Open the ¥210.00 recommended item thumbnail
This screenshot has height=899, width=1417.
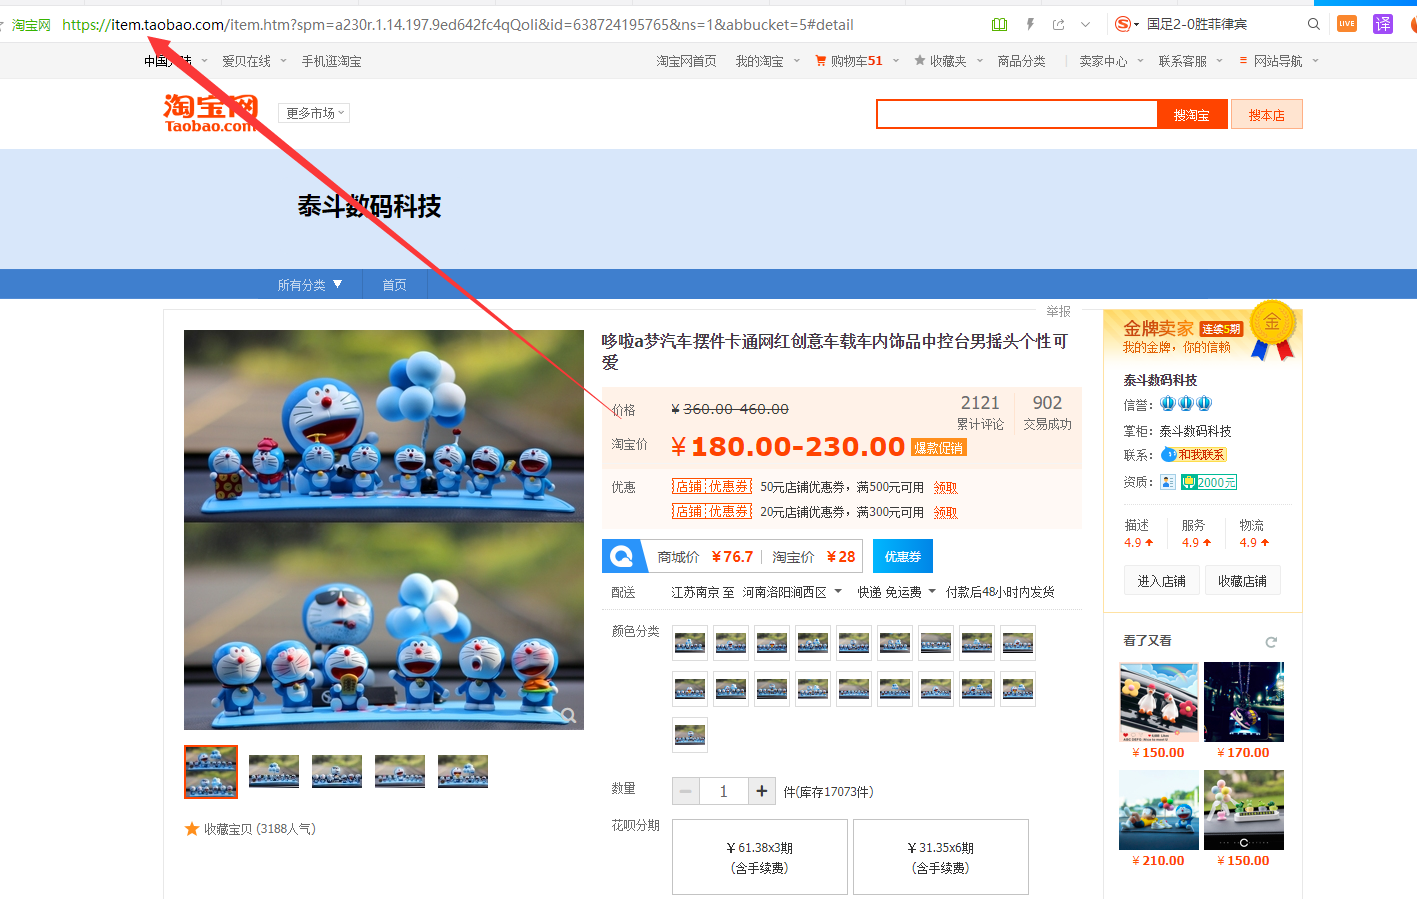1159,810
